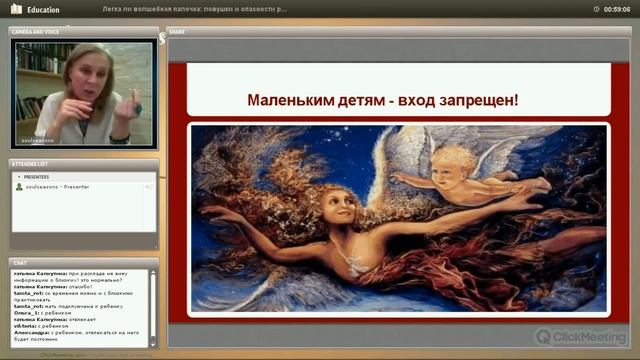The width and height of the screenshot is (640, 360).
Task: Click the shared slide angel painting
Action: [399, 219]
